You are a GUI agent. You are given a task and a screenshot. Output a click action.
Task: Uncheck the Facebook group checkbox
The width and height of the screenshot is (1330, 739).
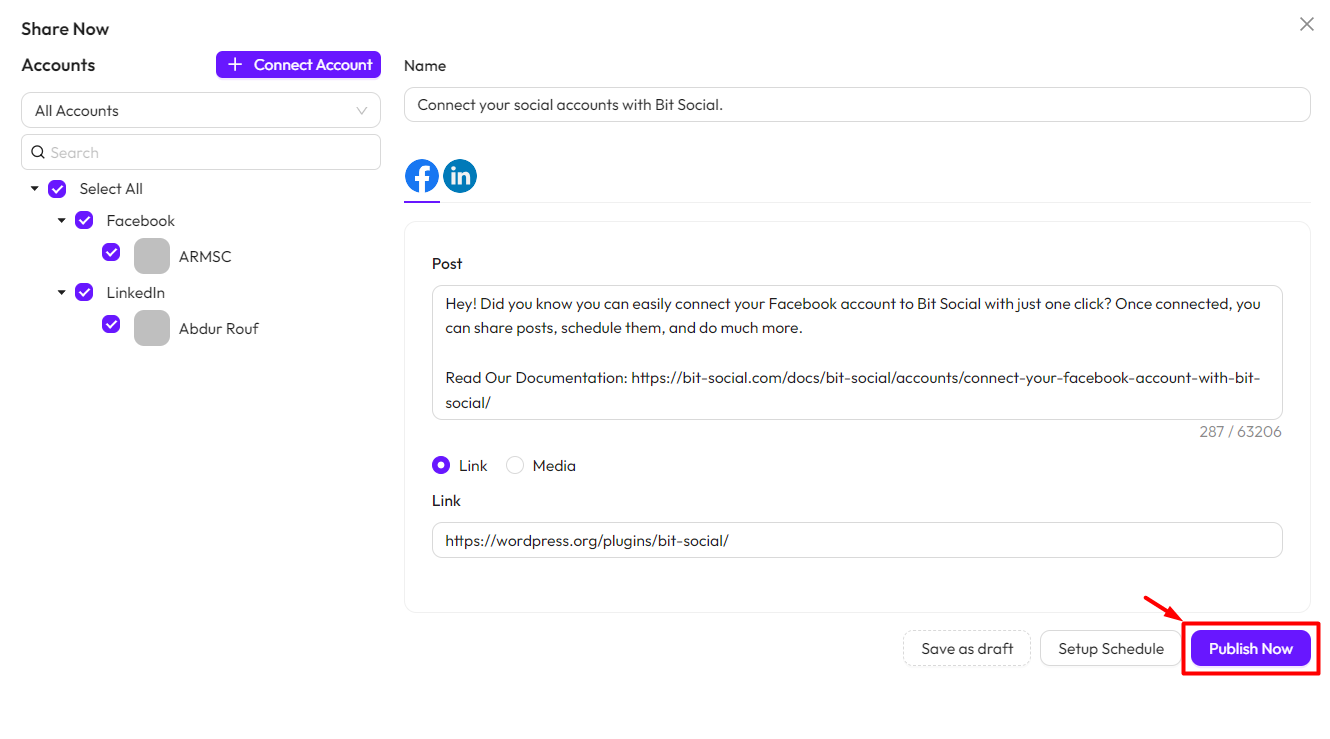click(84, 221)
